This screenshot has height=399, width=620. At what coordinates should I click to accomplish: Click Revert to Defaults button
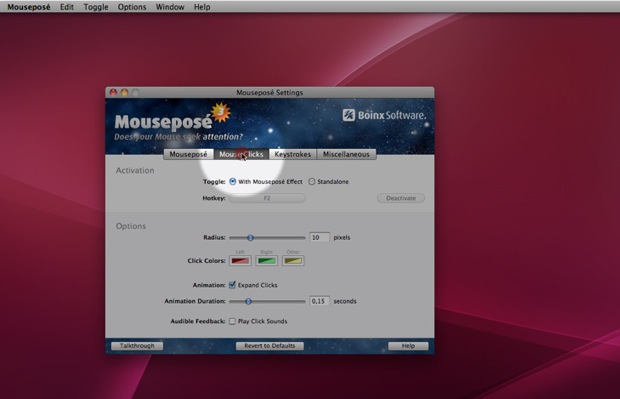(270, 346)
